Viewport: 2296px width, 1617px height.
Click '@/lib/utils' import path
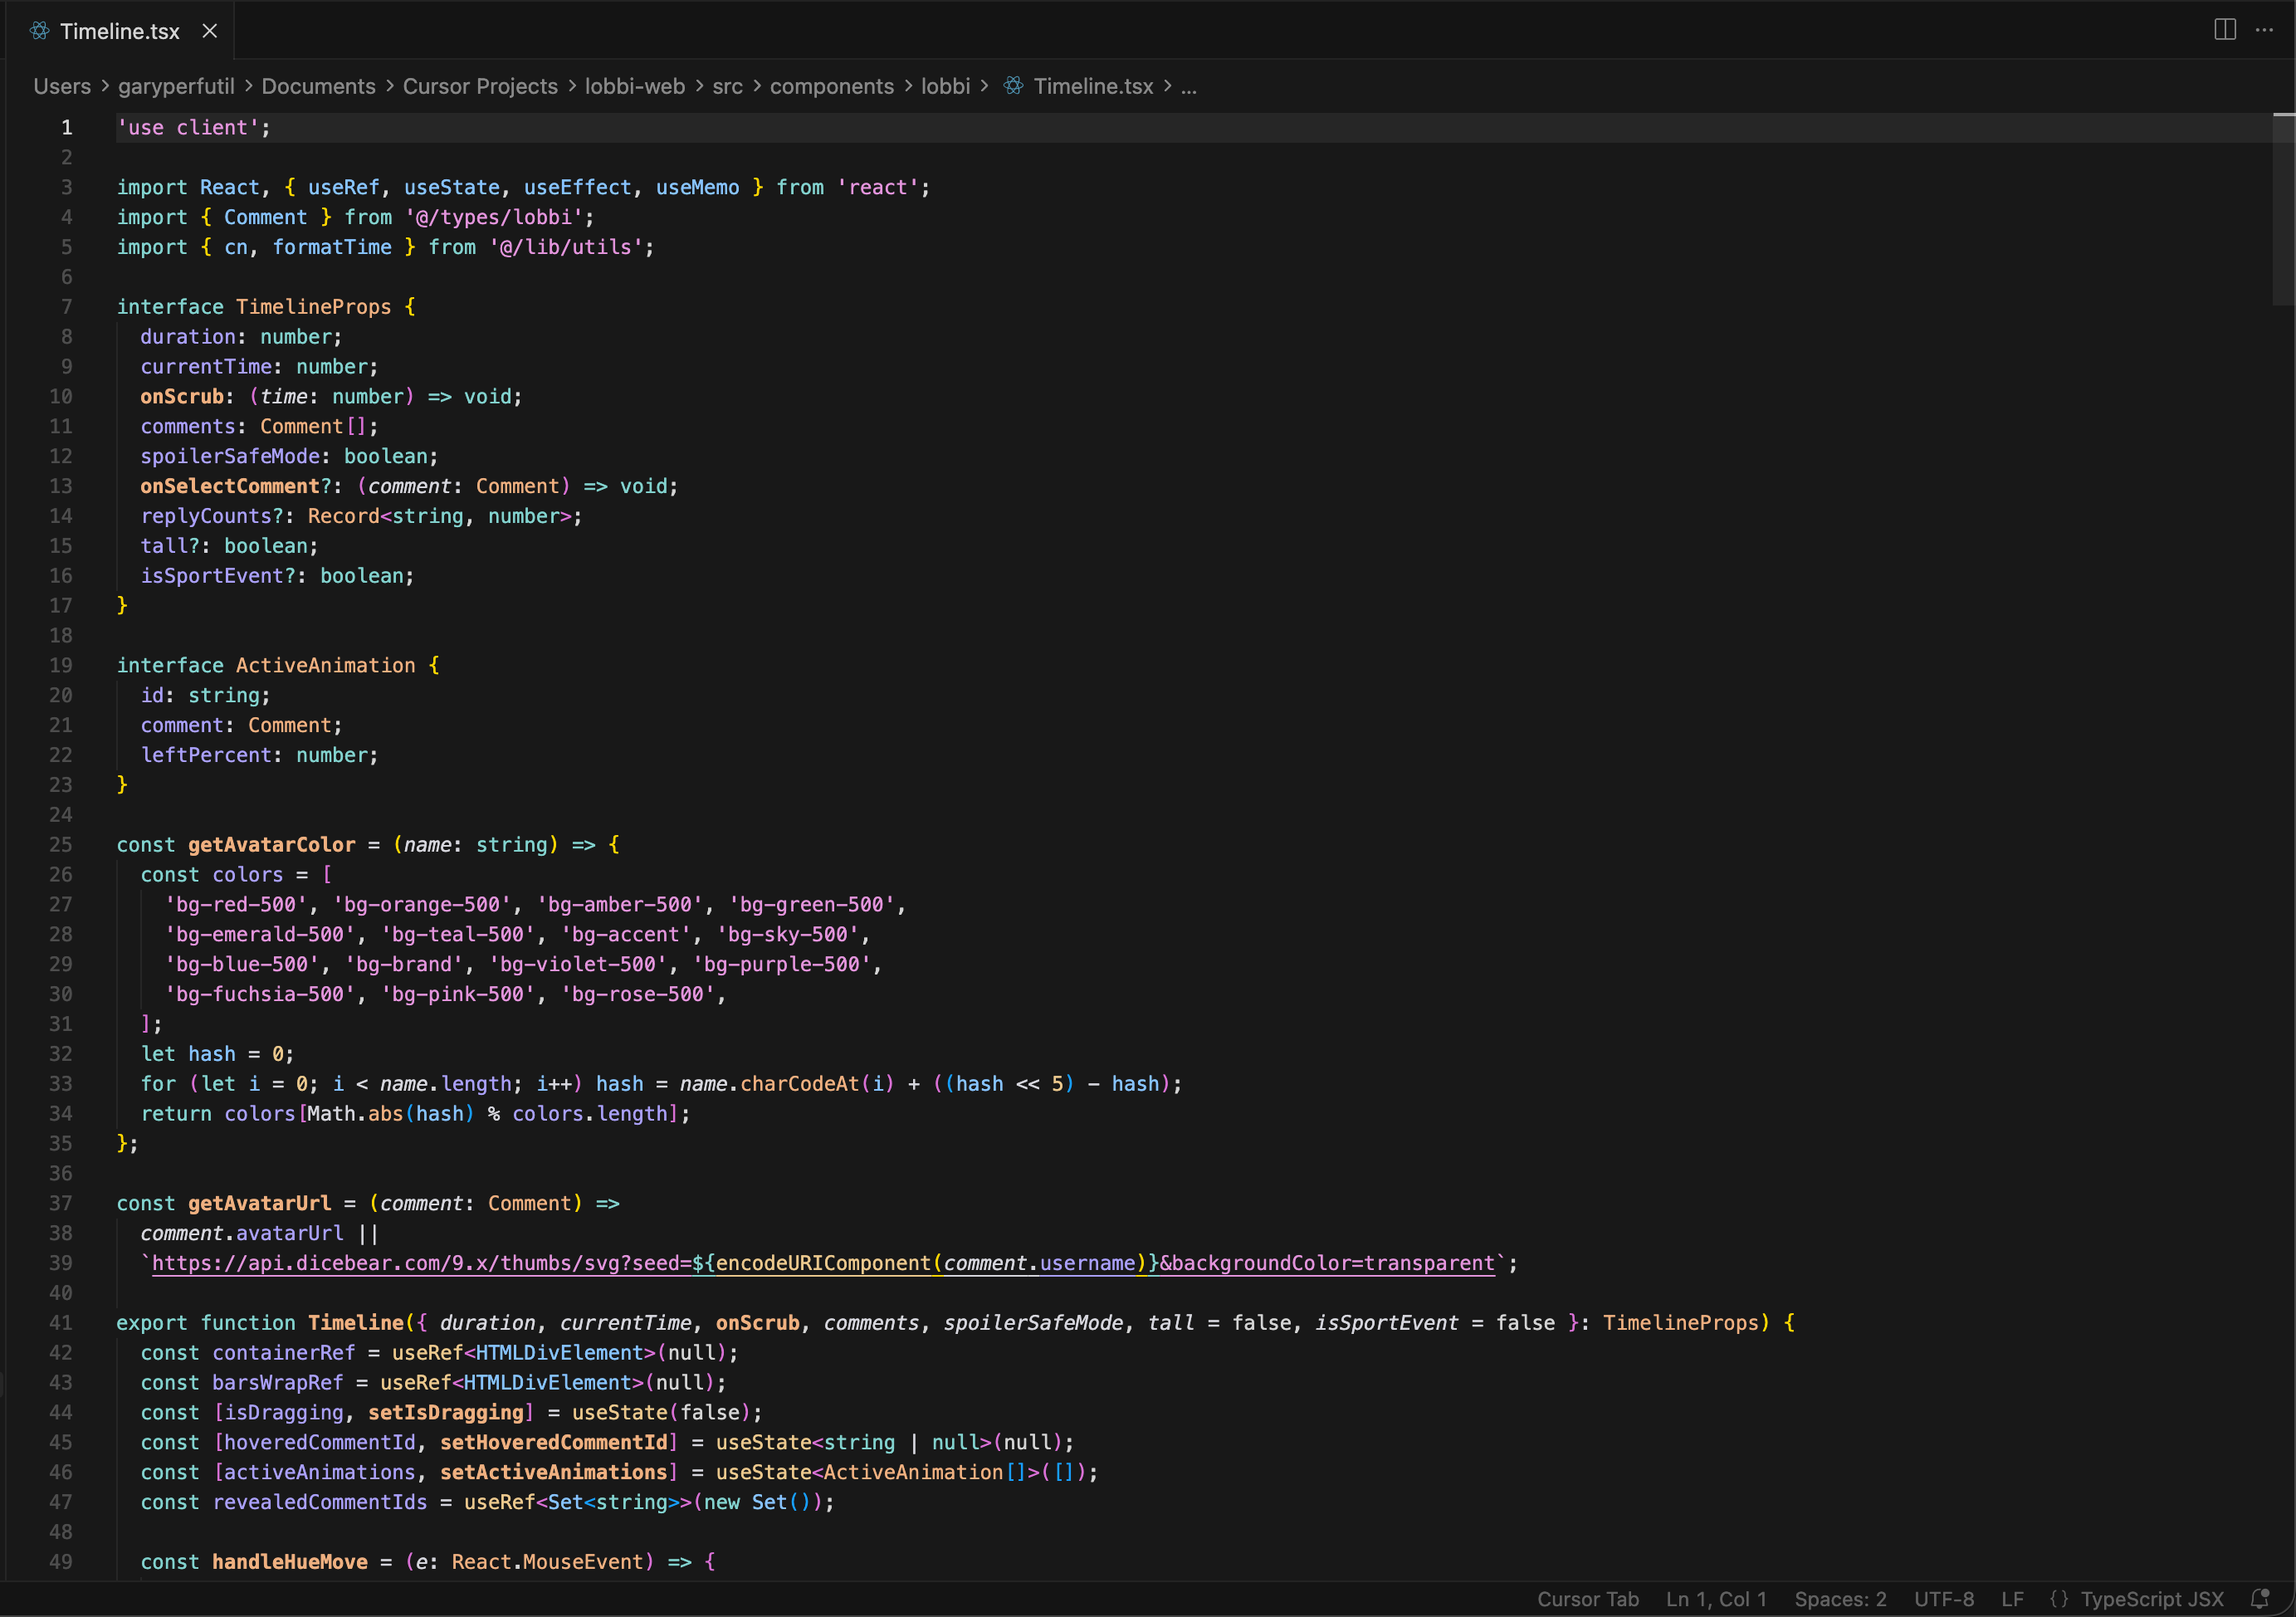tap(565, 247)
